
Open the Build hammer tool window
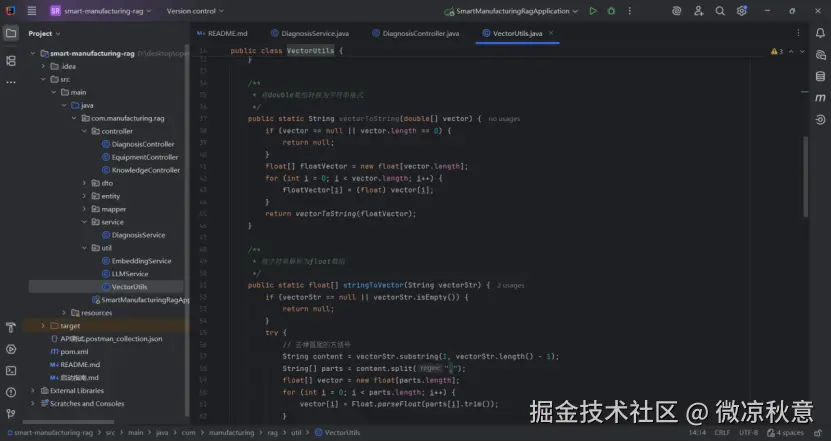(11, 328)
